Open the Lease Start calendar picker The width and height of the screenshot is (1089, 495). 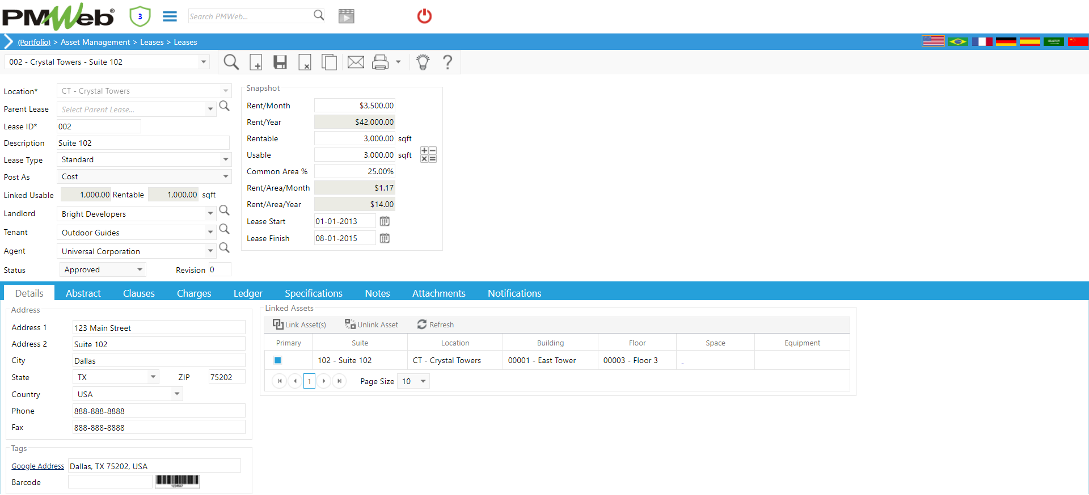[x=384, y=221]
